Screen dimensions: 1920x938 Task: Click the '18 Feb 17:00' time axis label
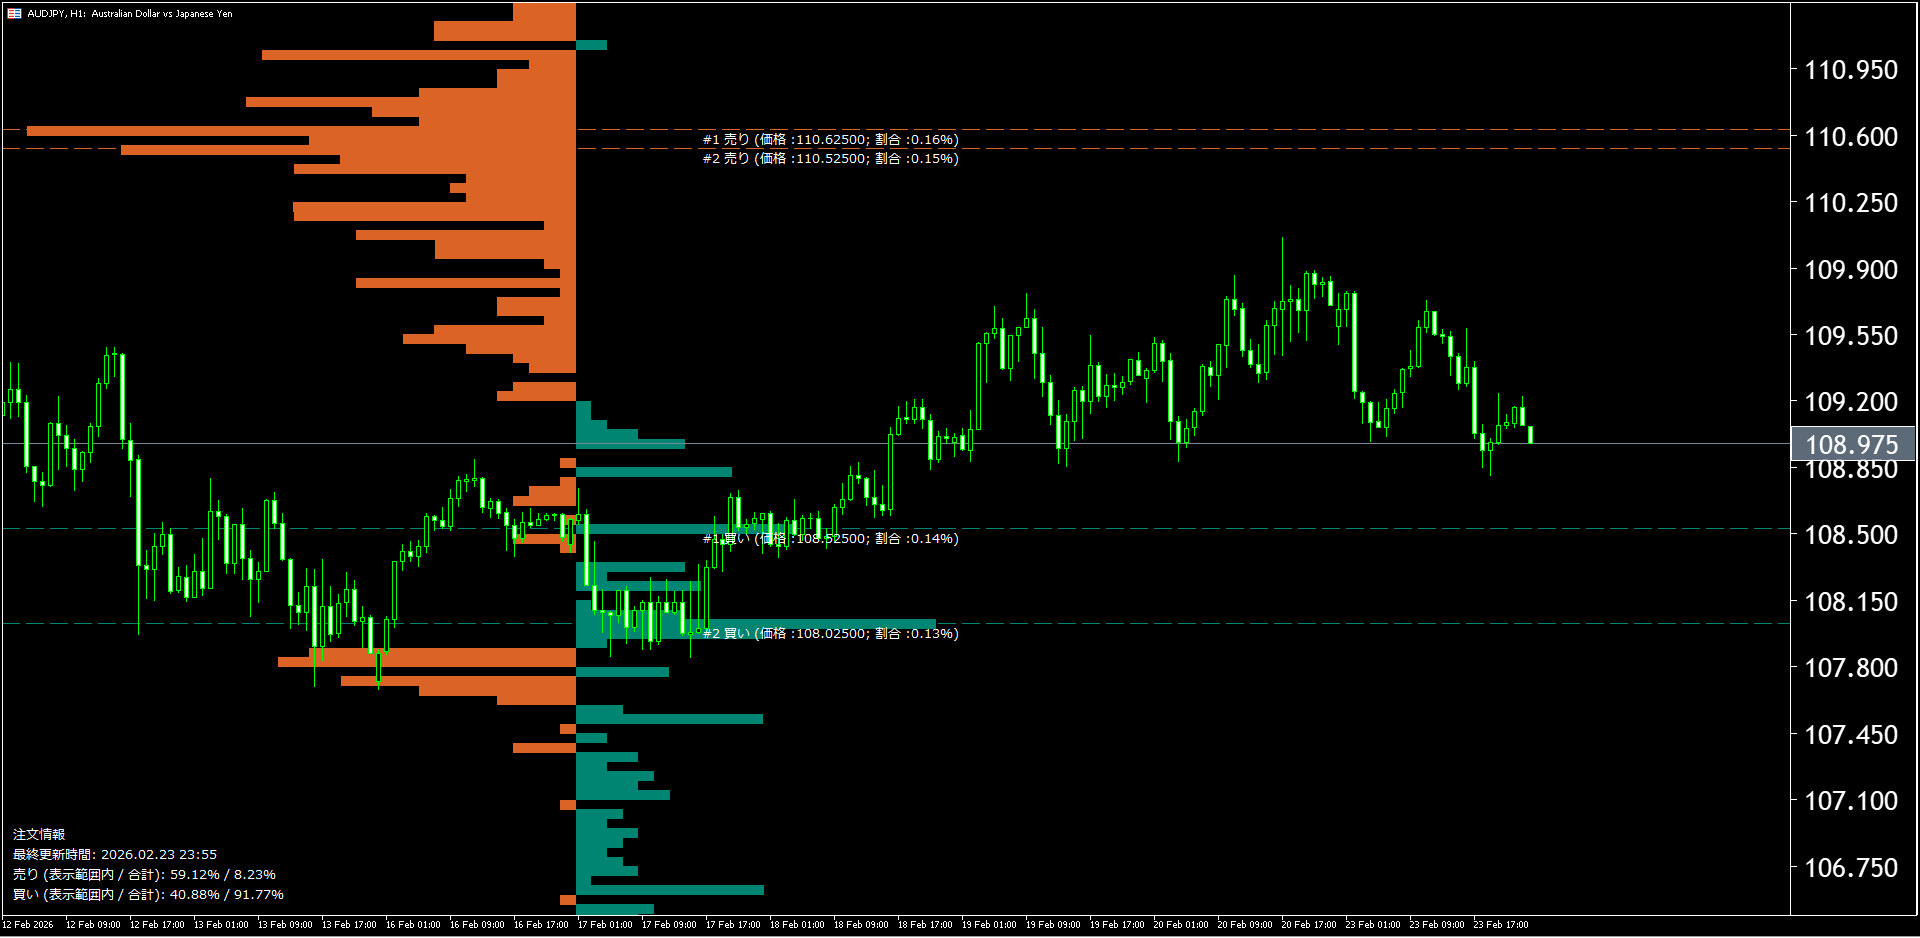925,925
